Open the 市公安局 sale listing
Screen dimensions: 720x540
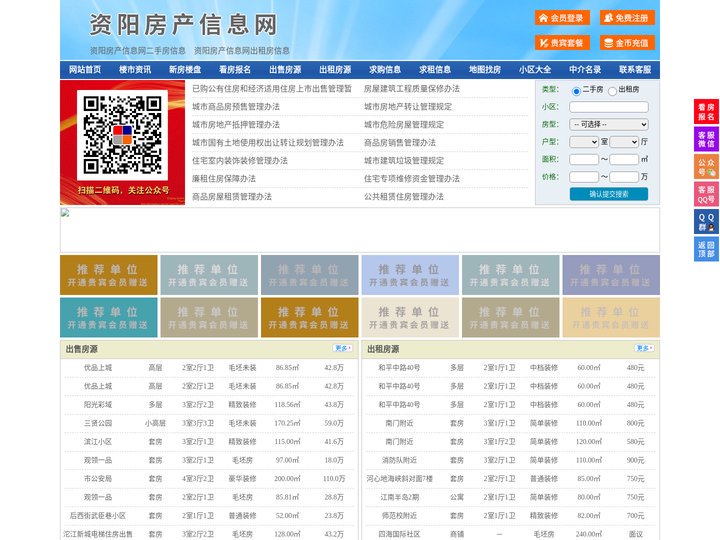pos(98,478)
